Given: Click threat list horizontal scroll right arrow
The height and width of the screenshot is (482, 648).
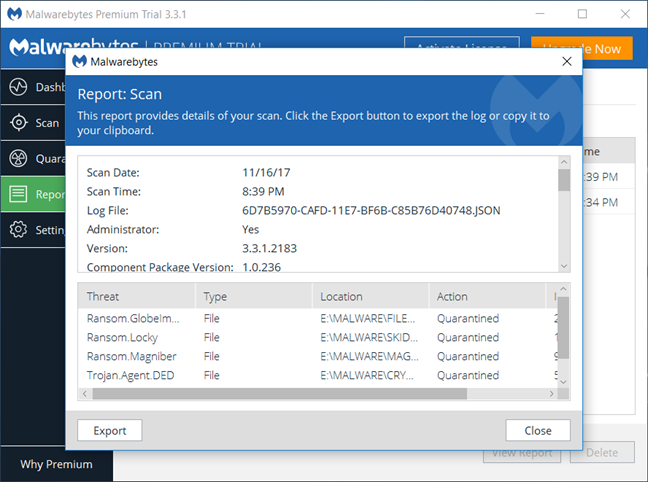Looking at the screenshot, I should [x=551, y=394].
